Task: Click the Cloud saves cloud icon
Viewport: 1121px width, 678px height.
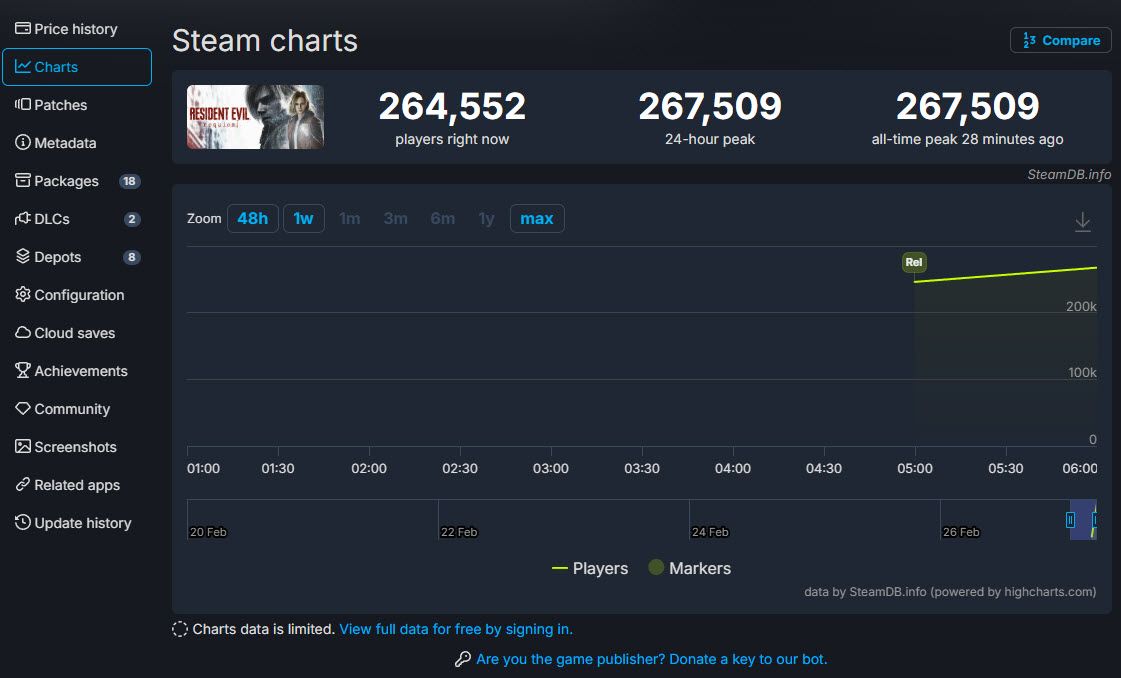Action: pyautogui.click(x=23, y=333)
